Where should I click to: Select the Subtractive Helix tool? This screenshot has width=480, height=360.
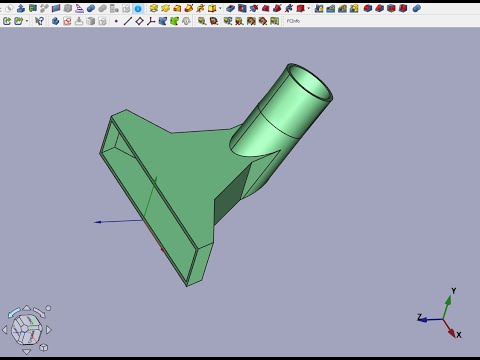tap(289, 8)
